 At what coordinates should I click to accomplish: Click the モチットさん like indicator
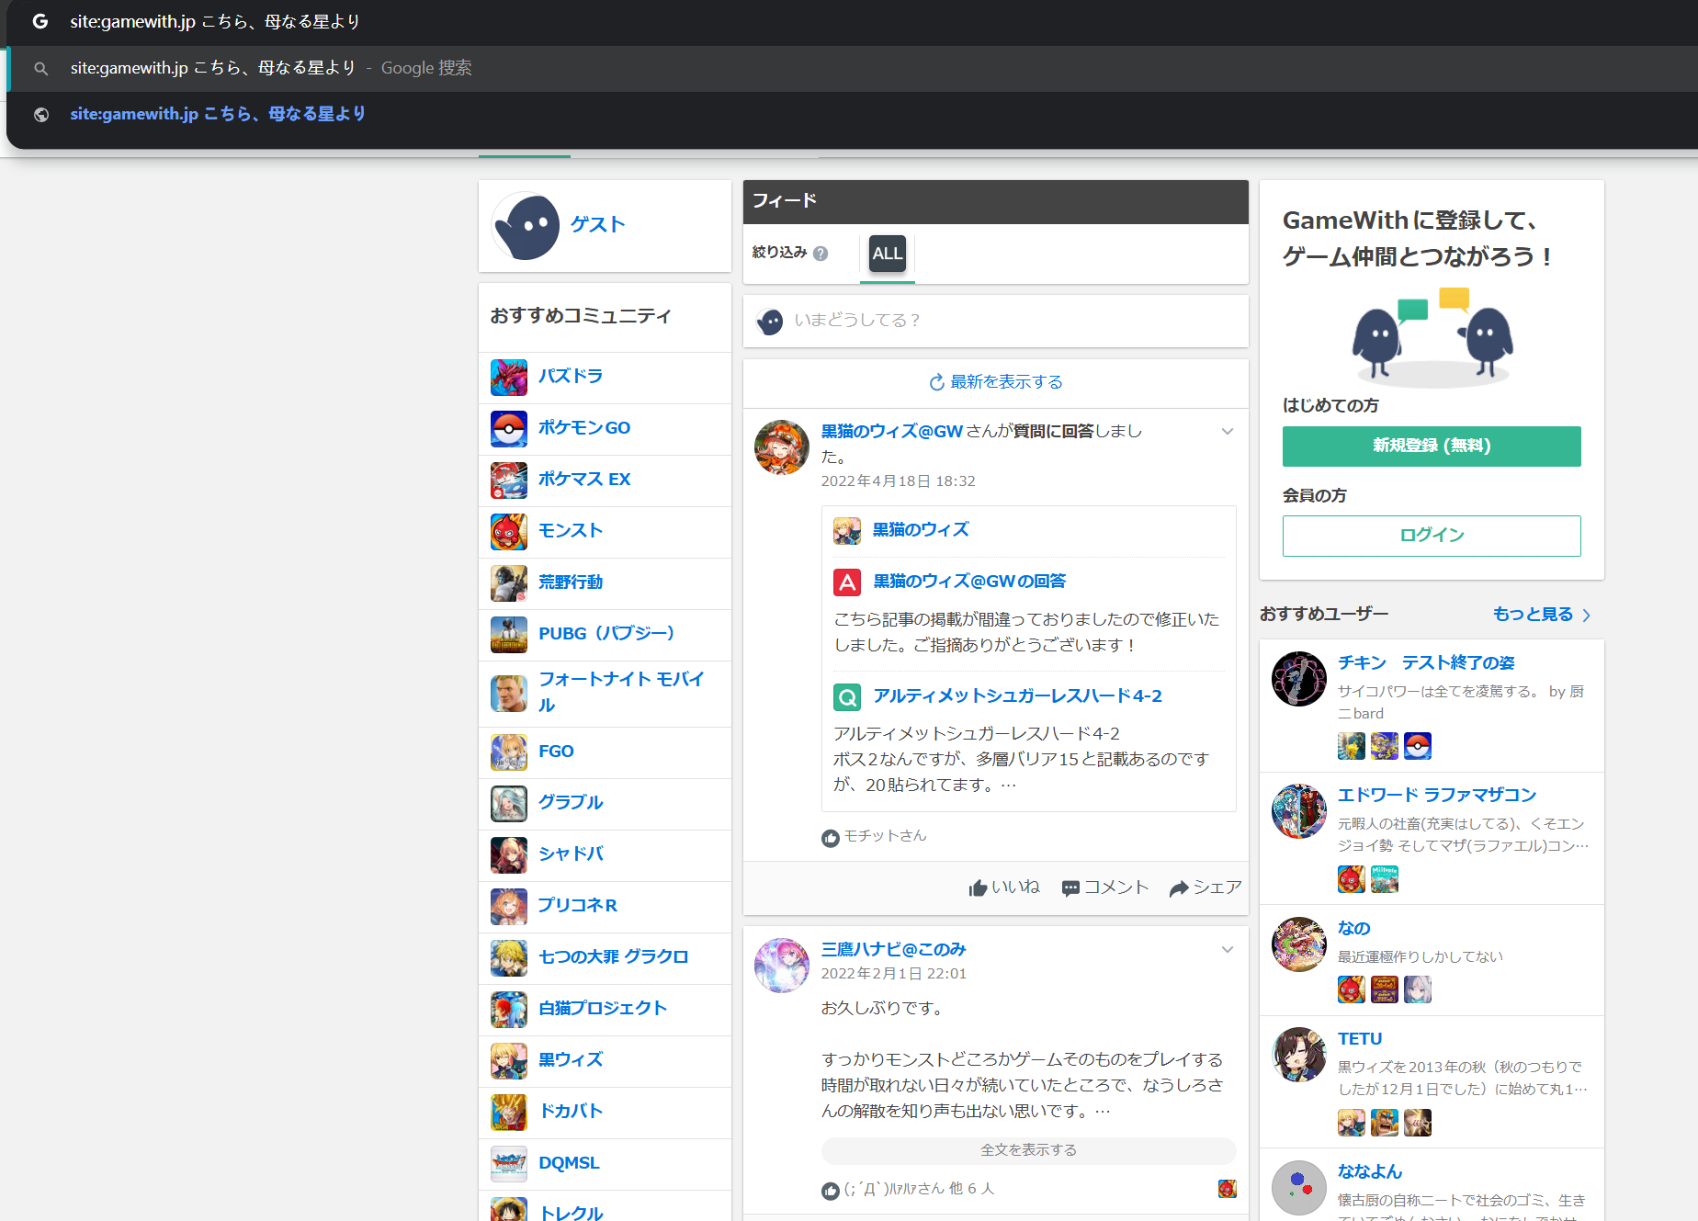(x=874, y=837)
